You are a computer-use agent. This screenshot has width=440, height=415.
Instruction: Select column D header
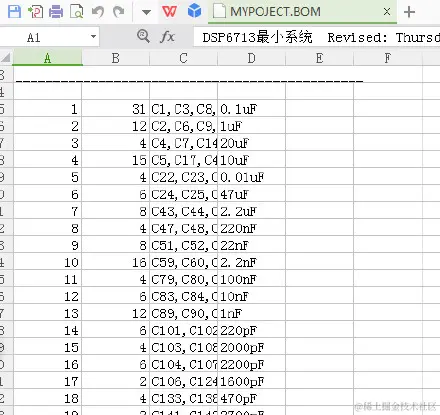(251, 58)
